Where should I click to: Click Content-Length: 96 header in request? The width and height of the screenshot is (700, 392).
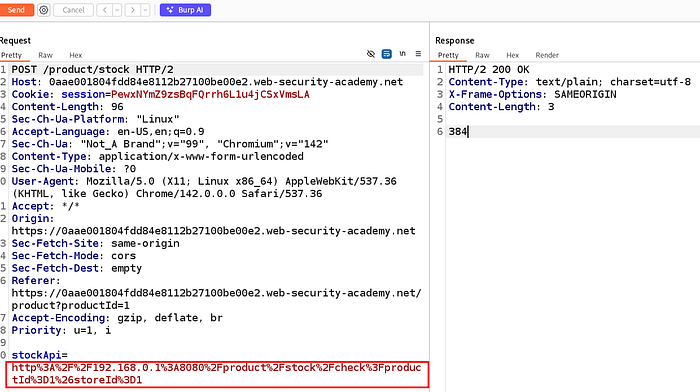pos(67,107)
